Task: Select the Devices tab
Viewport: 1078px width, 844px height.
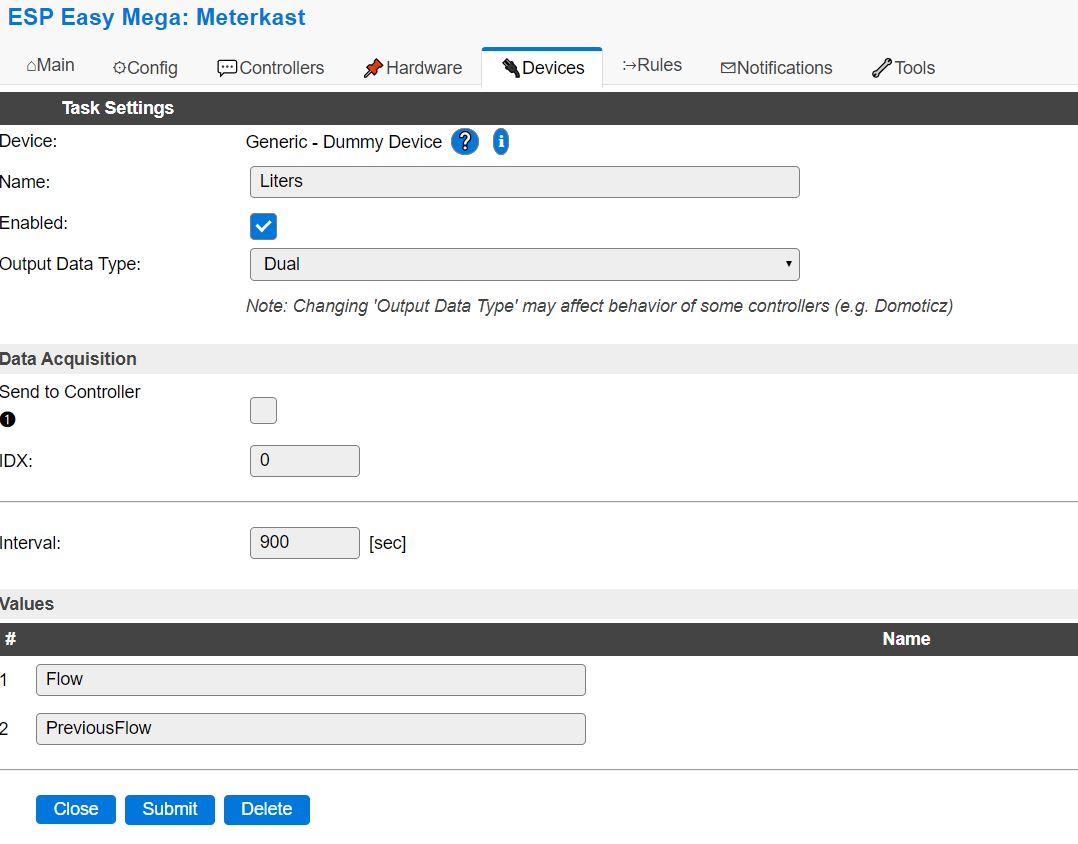Action: (542, 68)
